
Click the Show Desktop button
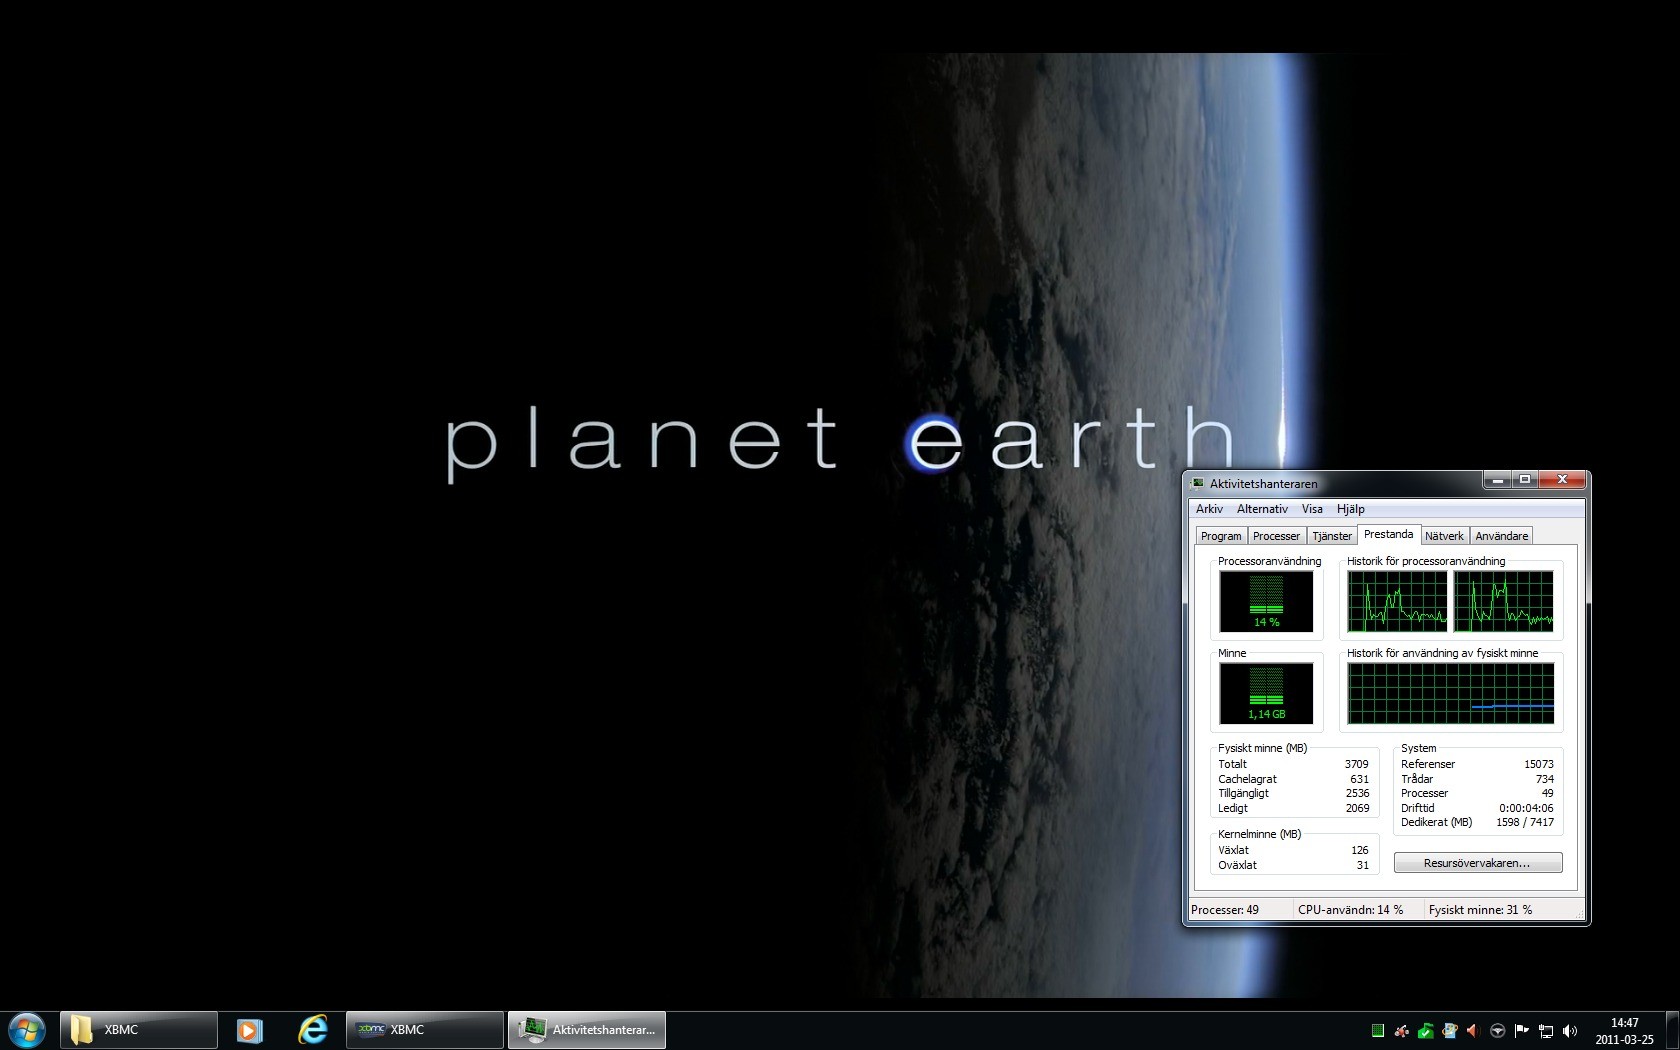pyautogui.click(x=1672, y=1030)
